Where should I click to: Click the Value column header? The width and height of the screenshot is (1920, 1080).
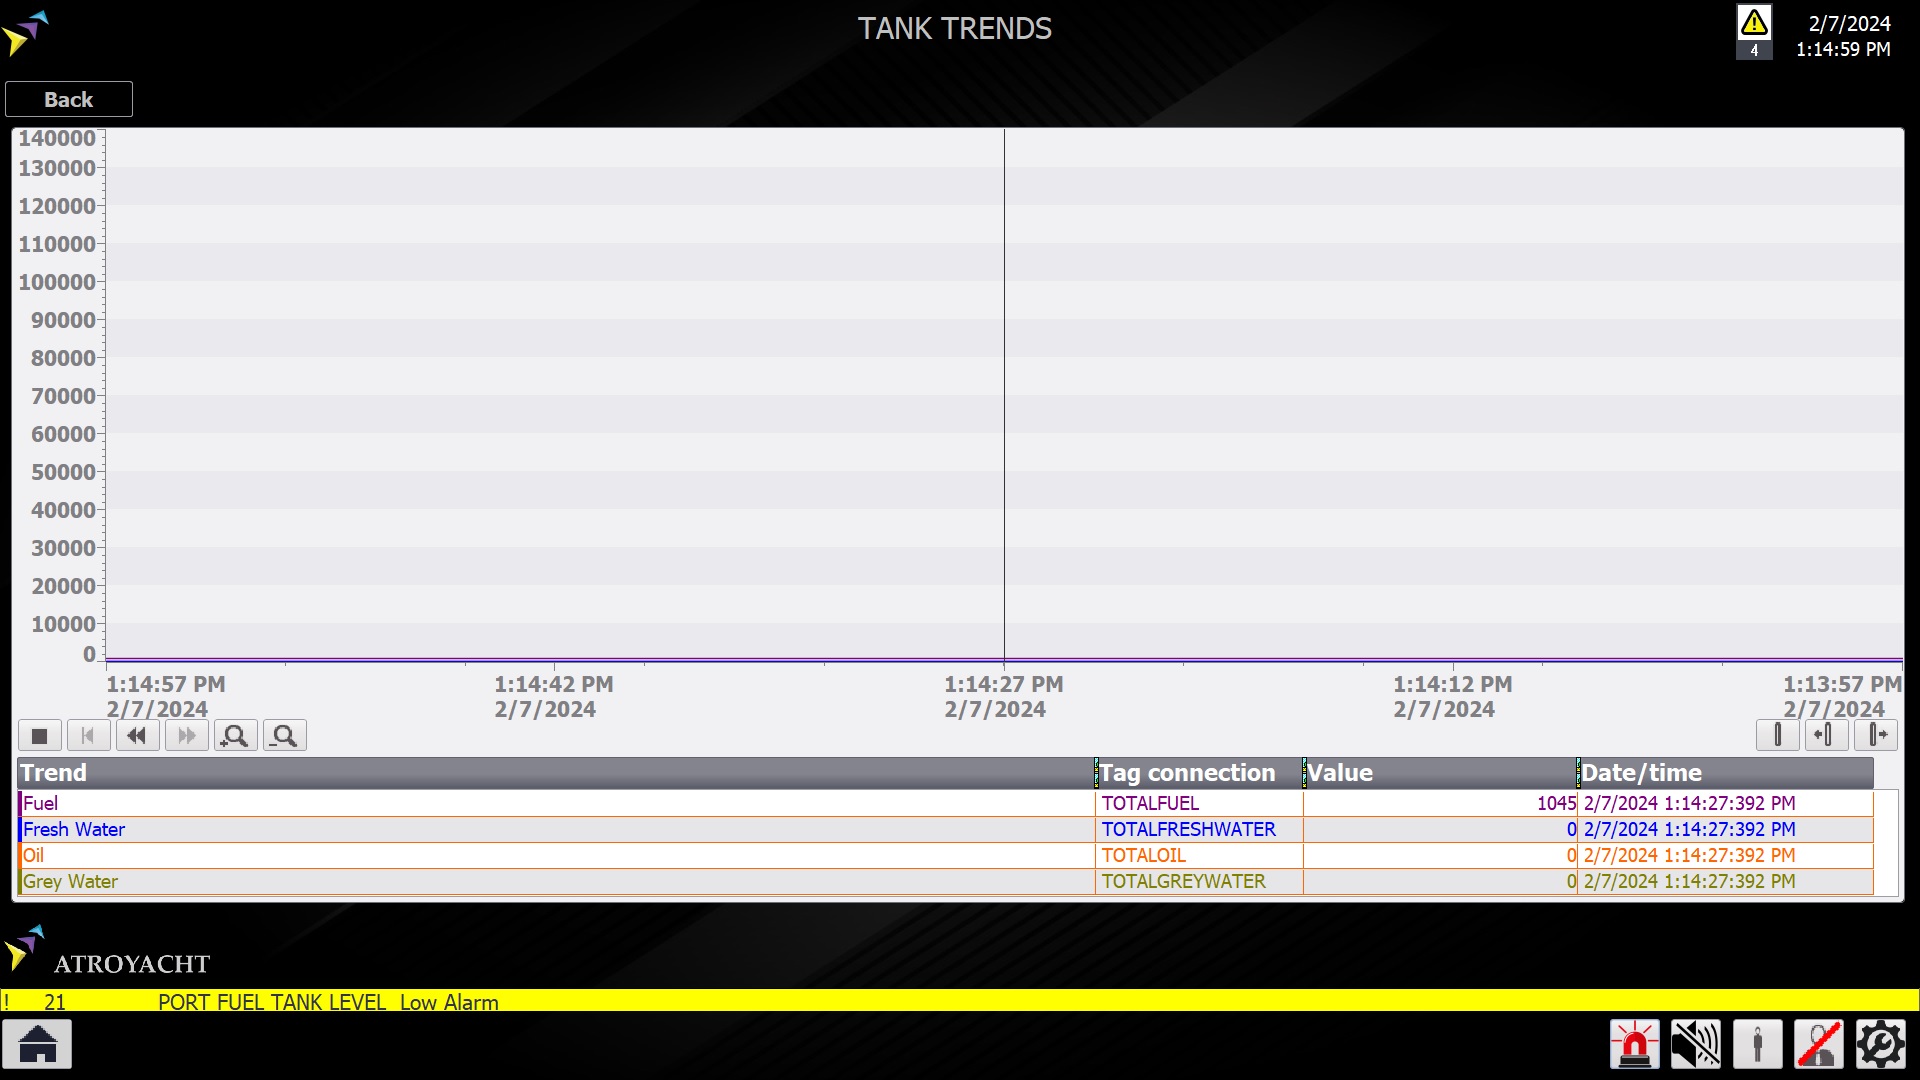pos(1439,773)
